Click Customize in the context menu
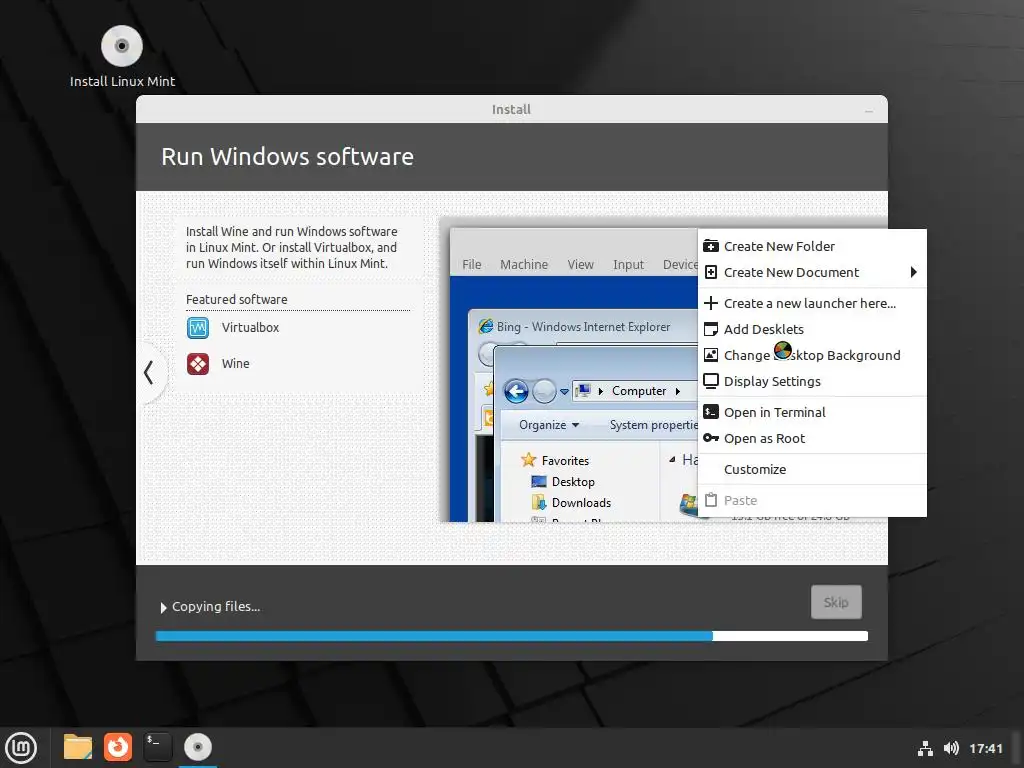 pyautogui.click(x=812, y=469)
